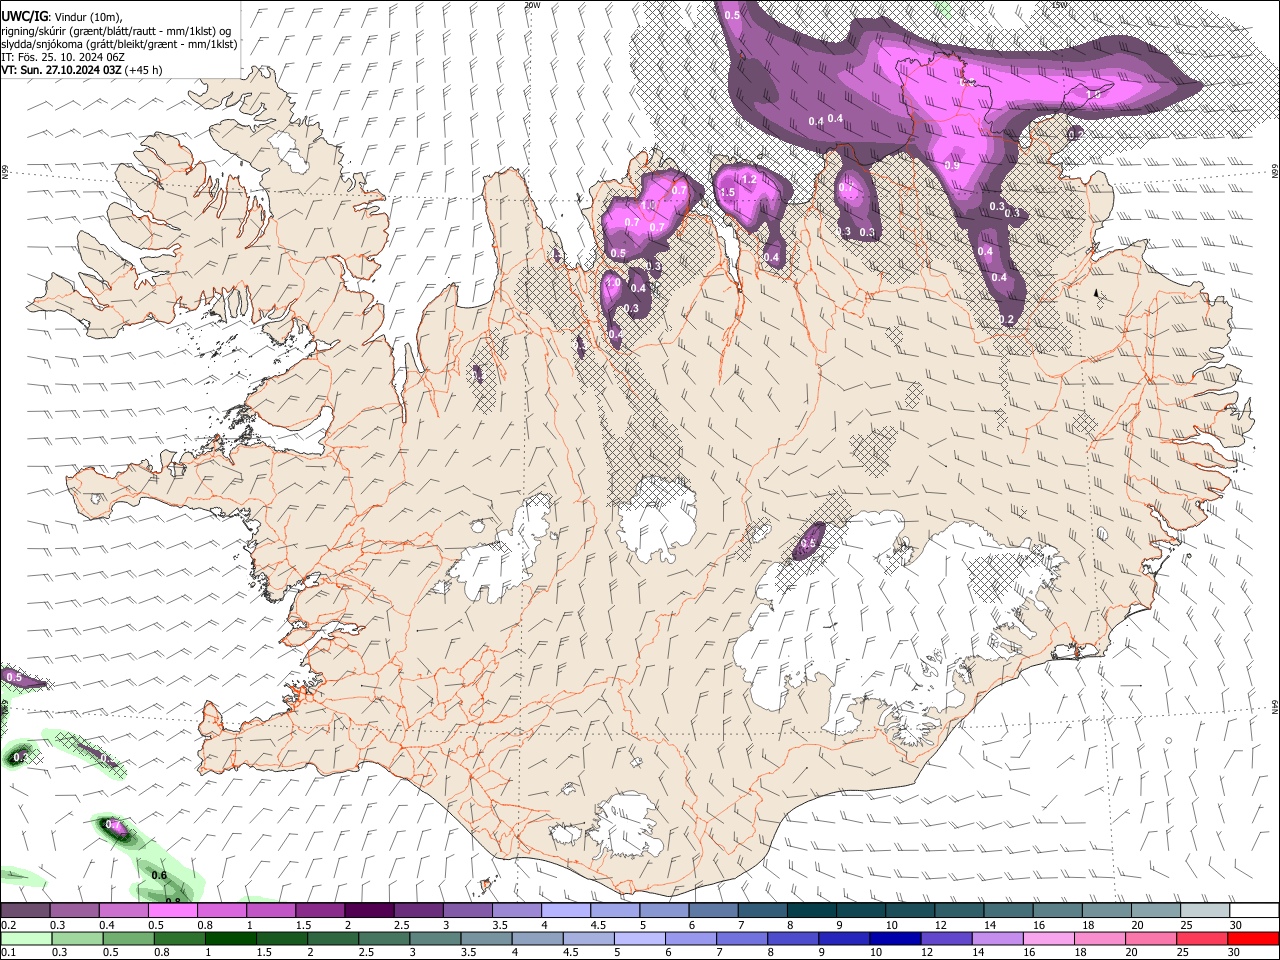Click the '0.6' rain value over the green patch
Viewport: 1280px width, 960px height.
pyautogui.click(x=159, y=875)
